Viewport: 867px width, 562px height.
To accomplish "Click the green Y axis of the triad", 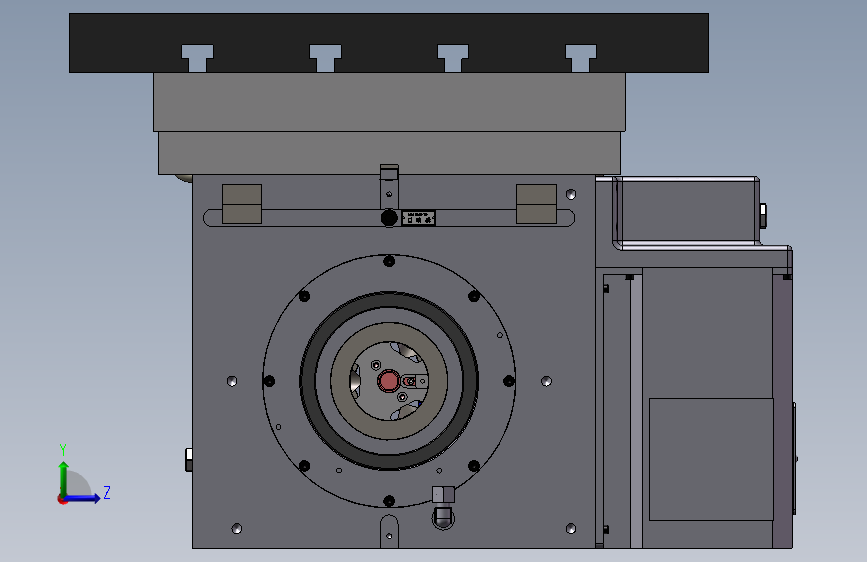I will (x=64, y=478).
